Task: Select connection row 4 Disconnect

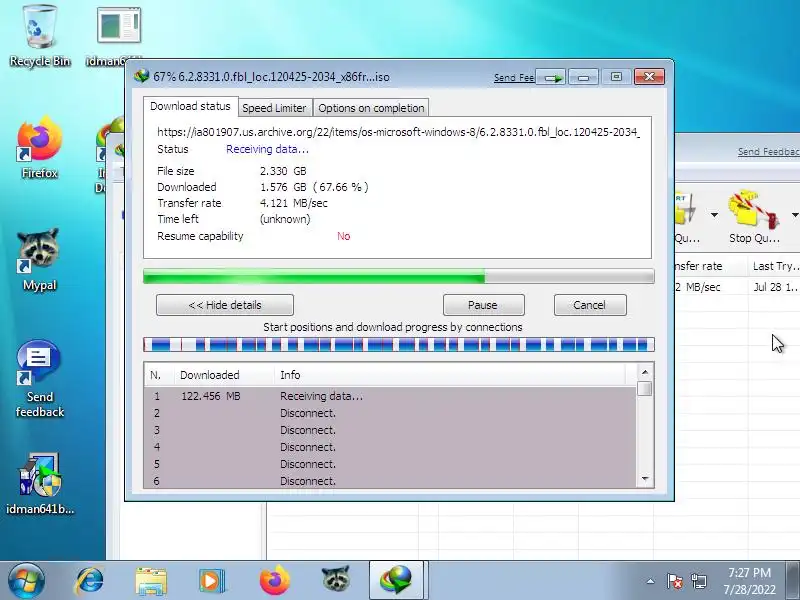Action: point(390,447)
